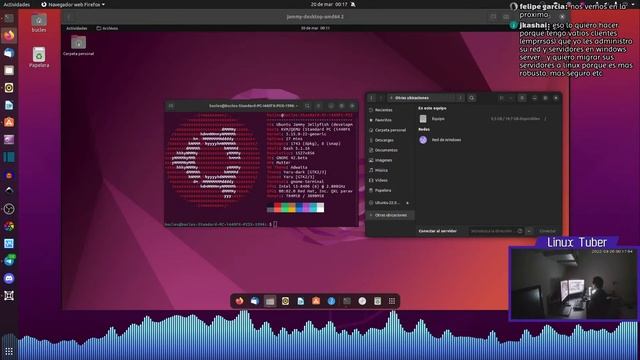Open Terminal in the VM bottom dock

click(347, 301)
